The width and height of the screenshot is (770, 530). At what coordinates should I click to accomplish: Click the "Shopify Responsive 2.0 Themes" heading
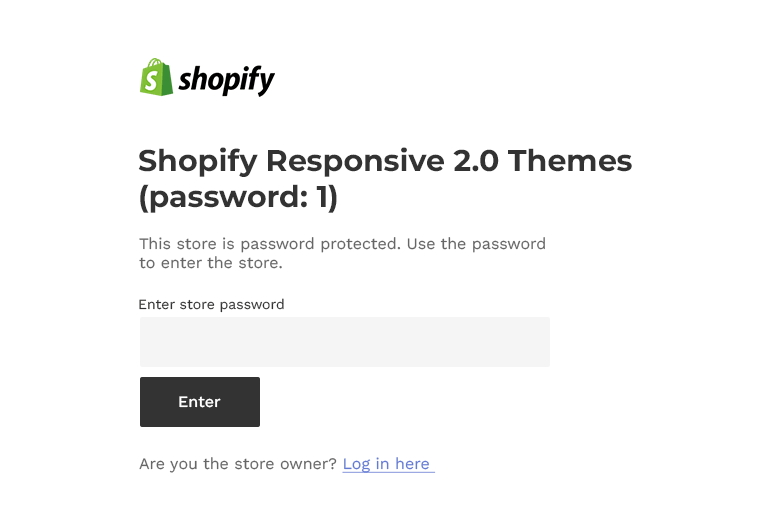385,161
